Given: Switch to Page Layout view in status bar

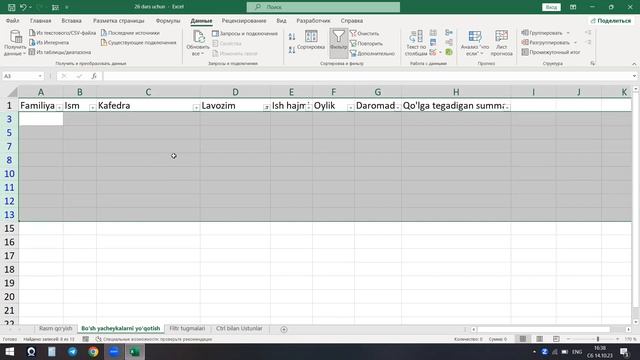Looking at the screenshot, I should pyautogui.click(x=539, y=339).
